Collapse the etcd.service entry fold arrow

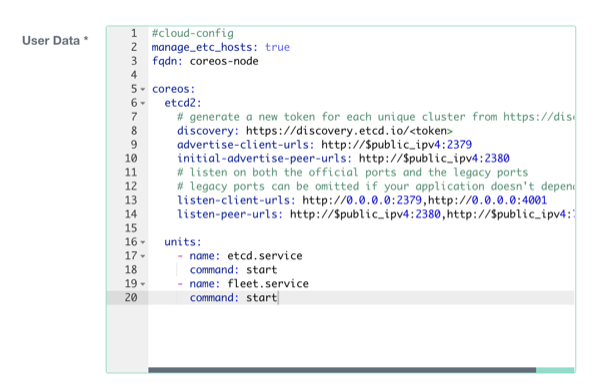143,256
